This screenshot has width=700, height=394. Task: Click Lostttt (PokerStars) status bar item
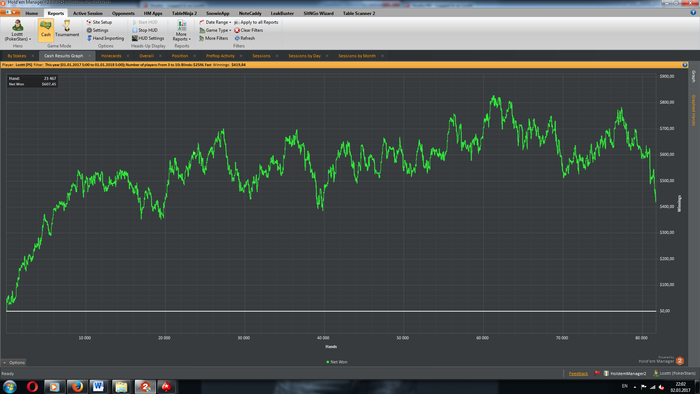tap(675, 373)
